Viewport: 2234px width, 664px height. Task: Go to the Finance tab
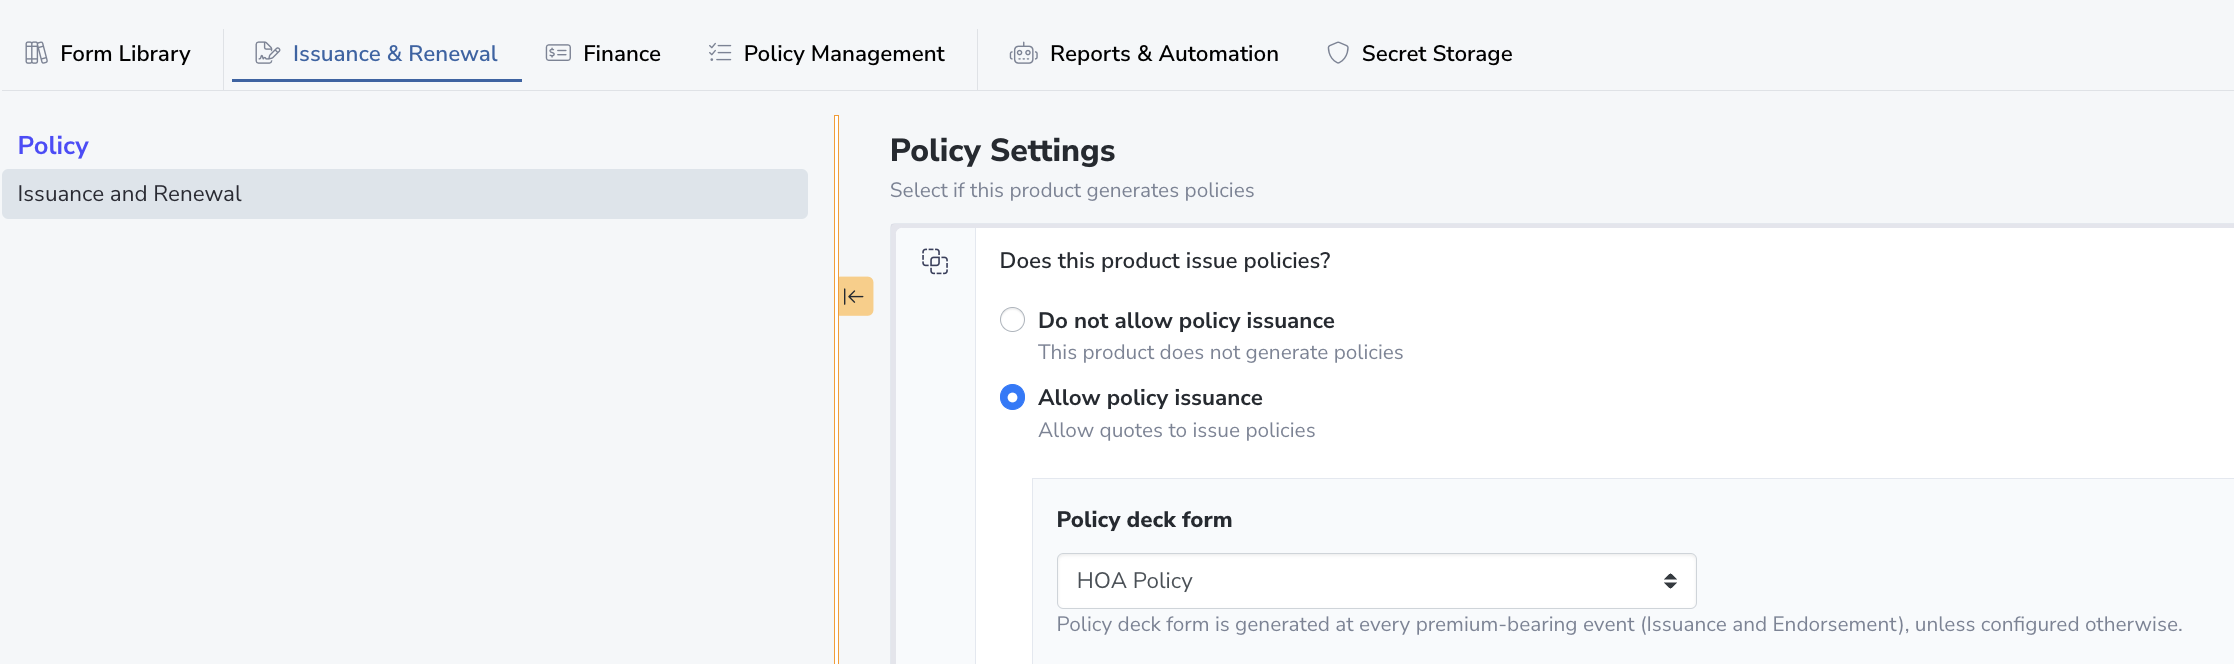click(603, 53)
